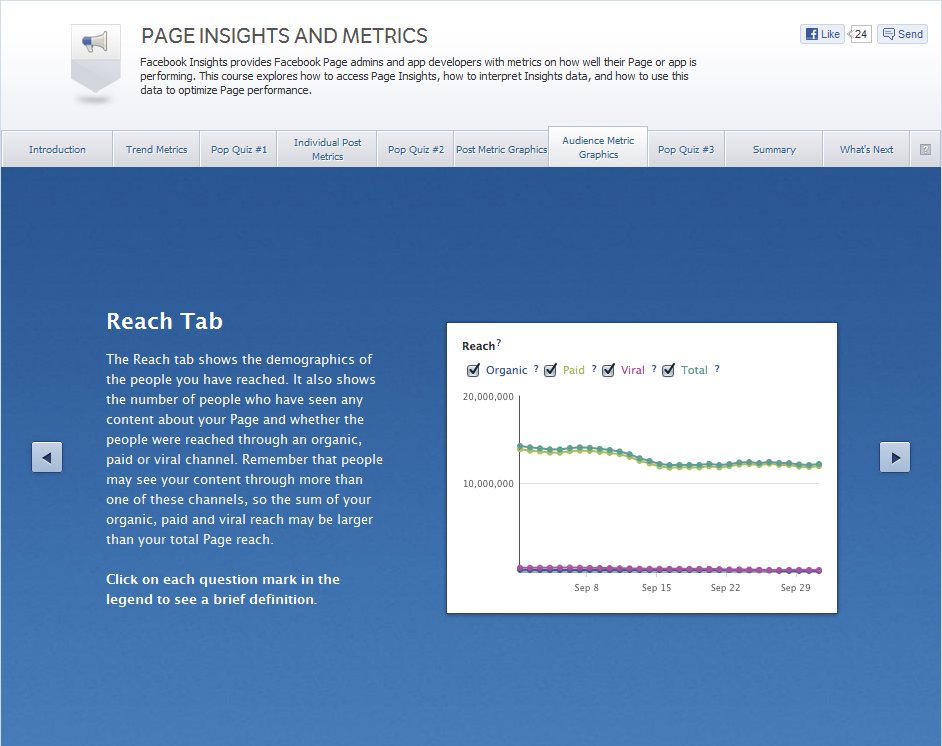This screenshot has width=942, height=746.
Task: Click the 20,000,000 axis value
Action: coord(488,396)
